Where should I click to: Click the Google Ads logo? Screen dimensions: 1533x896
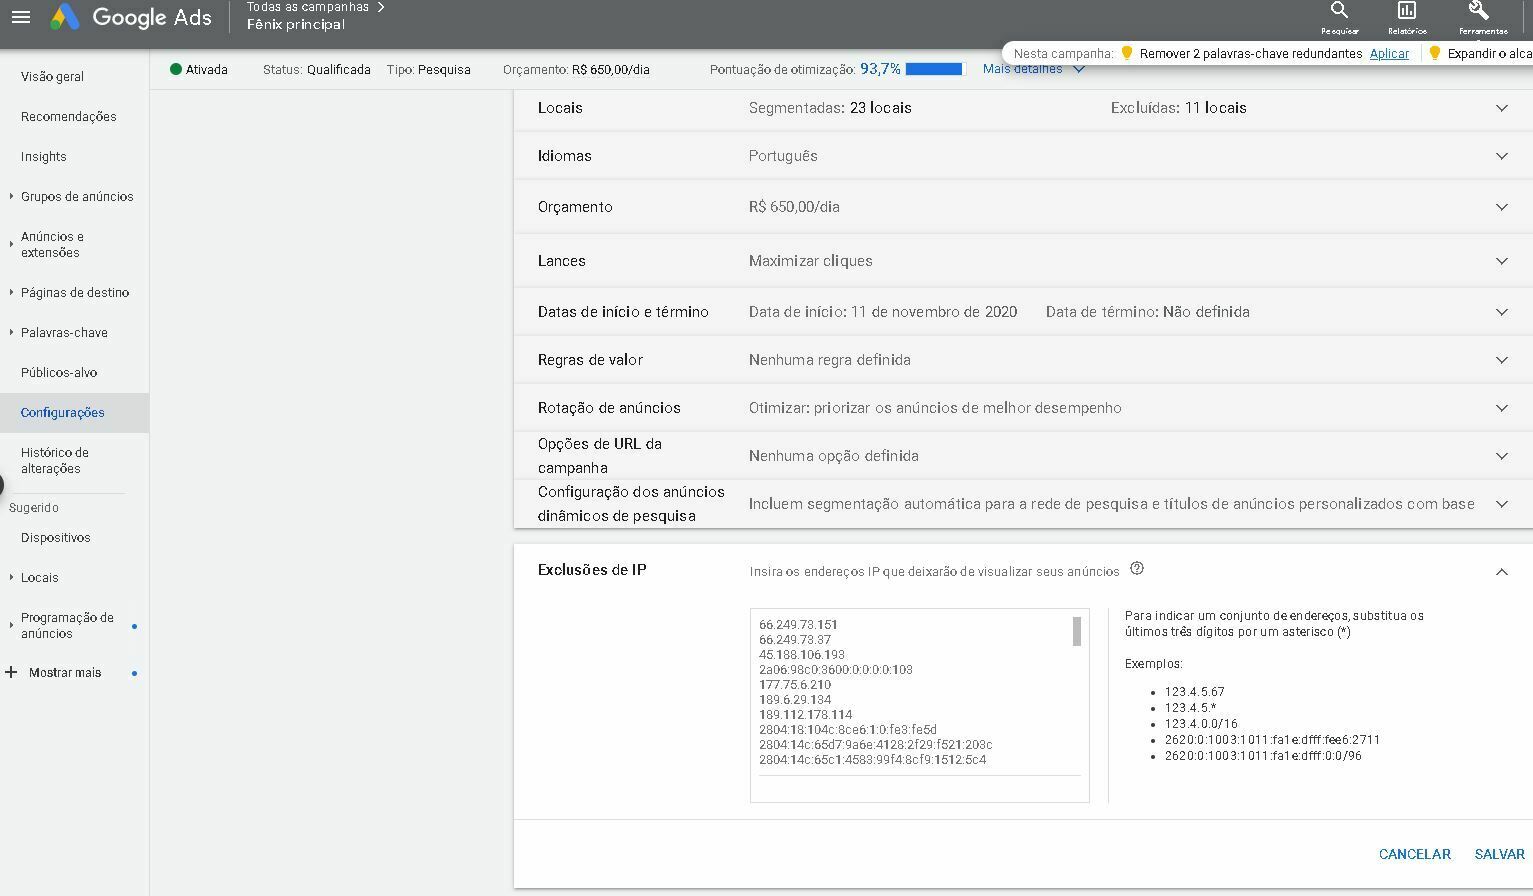pos(131,17)
